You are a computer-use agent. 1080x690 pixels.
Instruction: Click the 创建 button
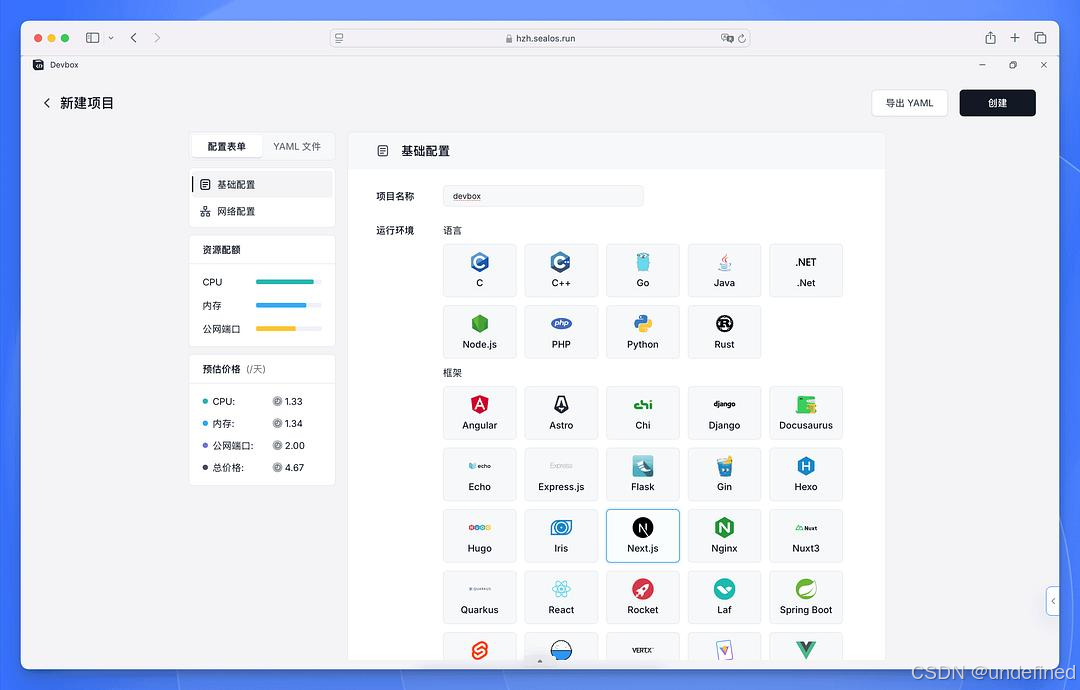pos(997,103)
